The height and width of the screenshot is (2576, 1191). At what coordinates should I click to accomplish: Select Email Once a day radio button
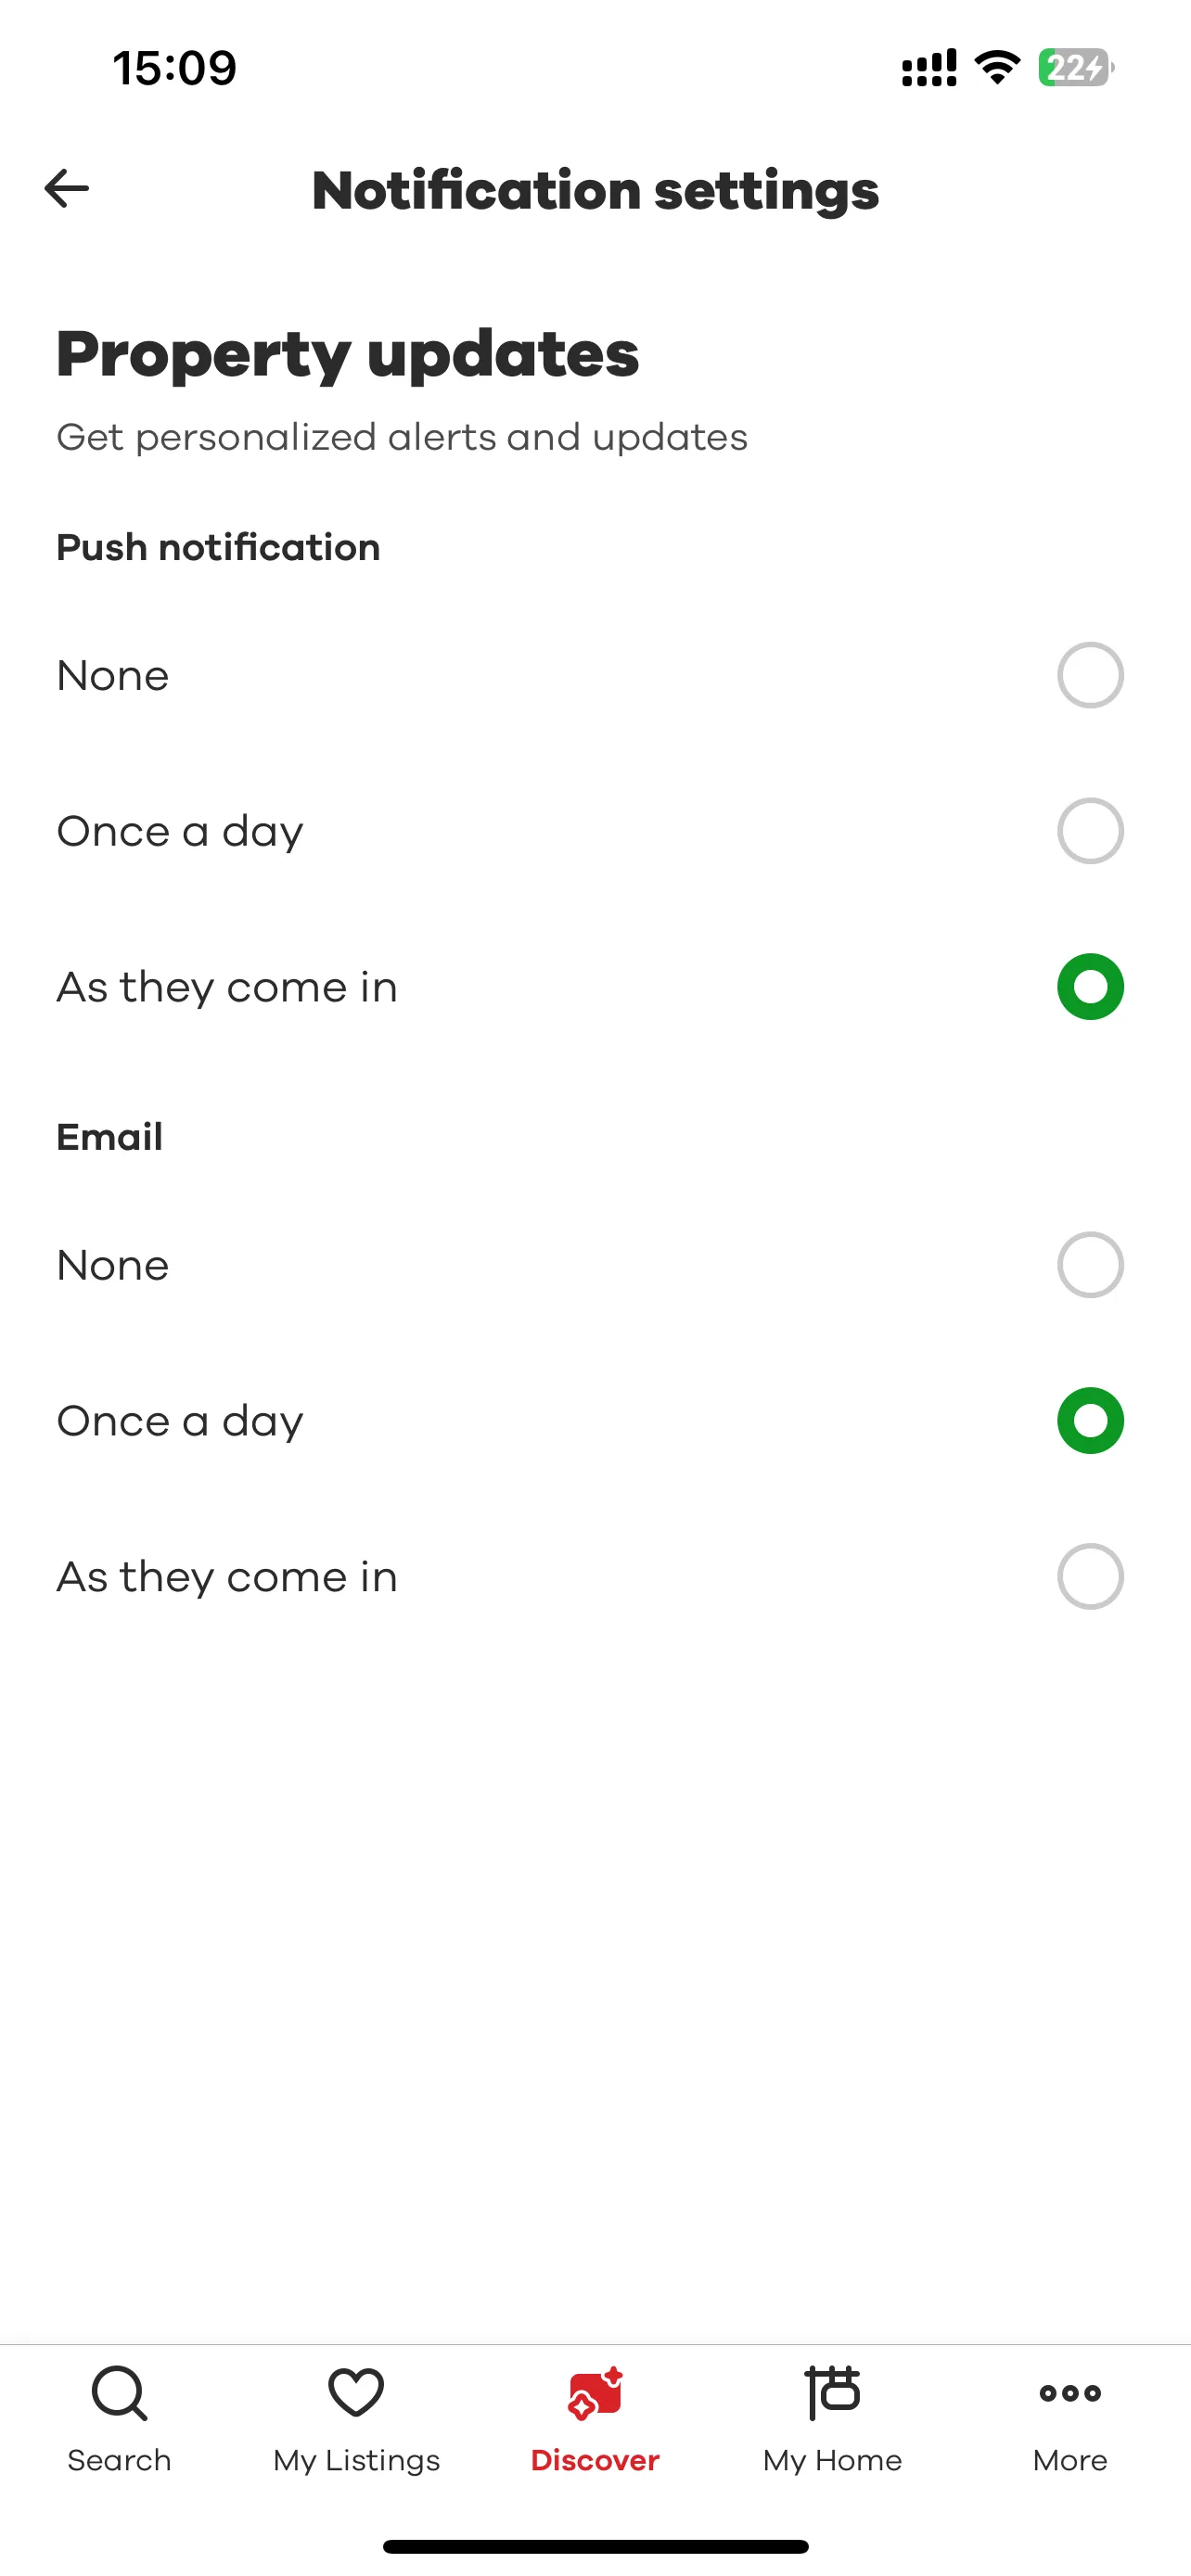pos(1090,1421)
